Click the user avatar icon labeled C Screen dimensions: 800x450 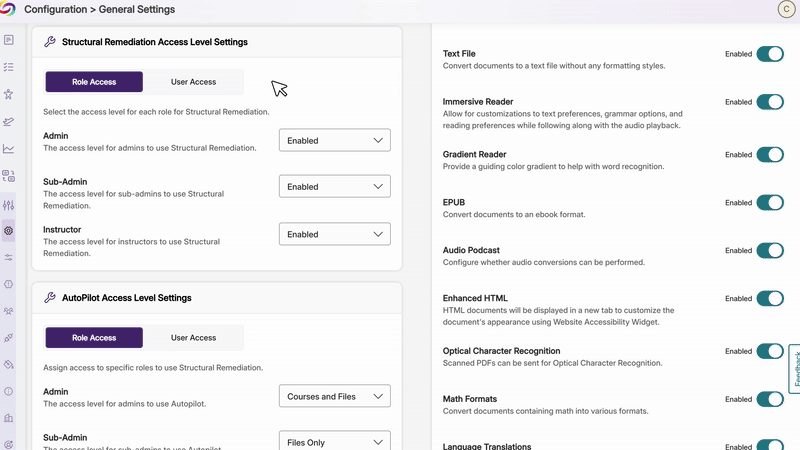click(x=784, y=10)
